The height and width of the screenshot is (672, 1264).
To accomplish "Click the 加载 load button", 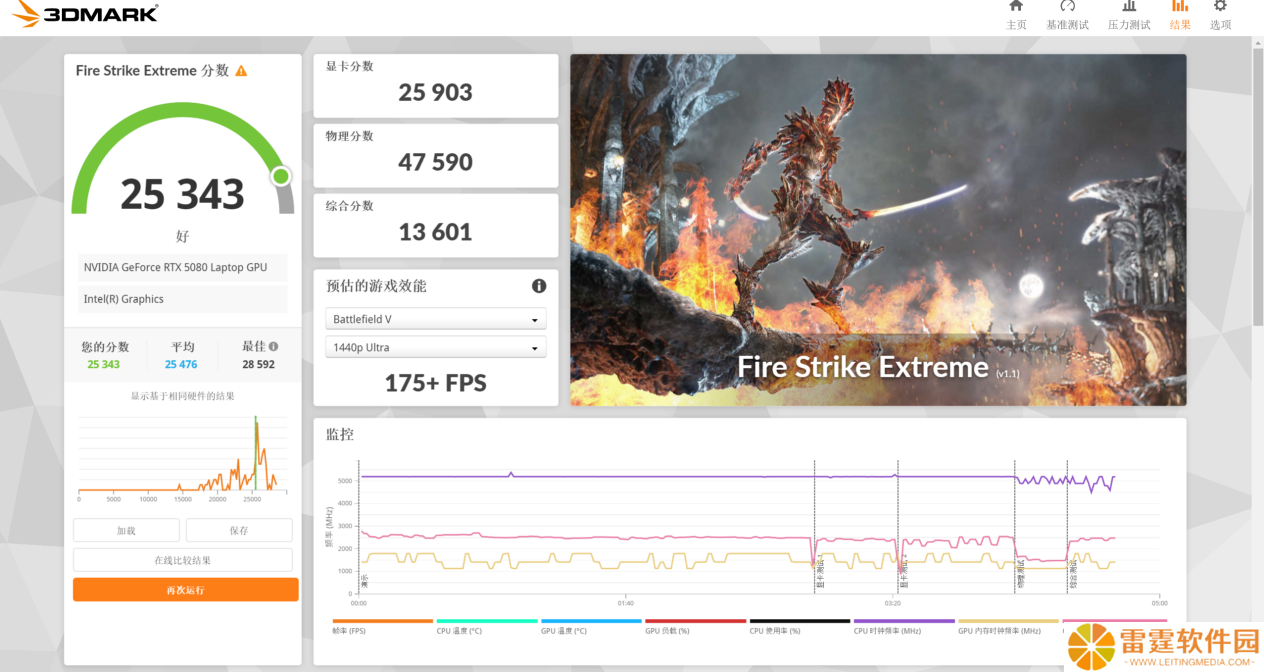I will [126, 530].
